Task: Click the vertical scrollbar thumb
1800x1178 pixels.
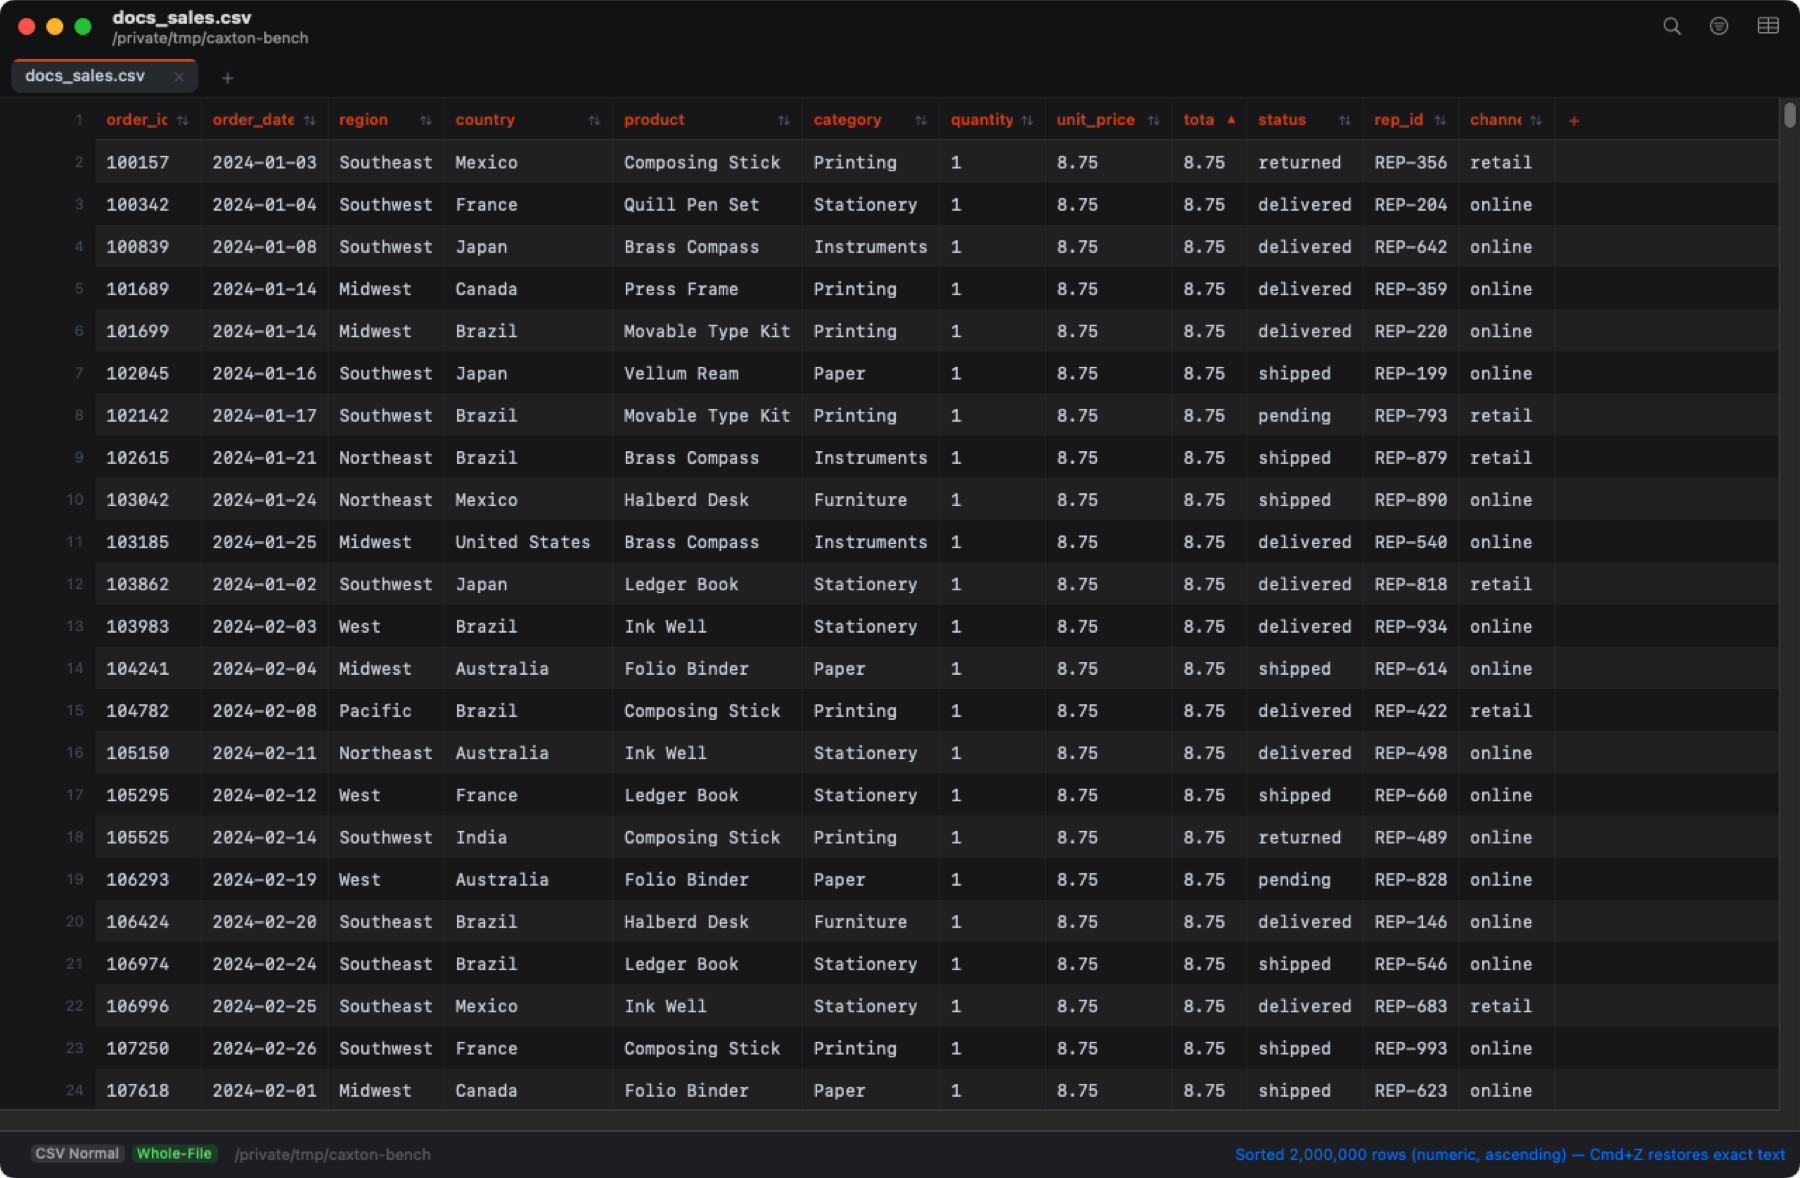Action: tap(1789, 114)
